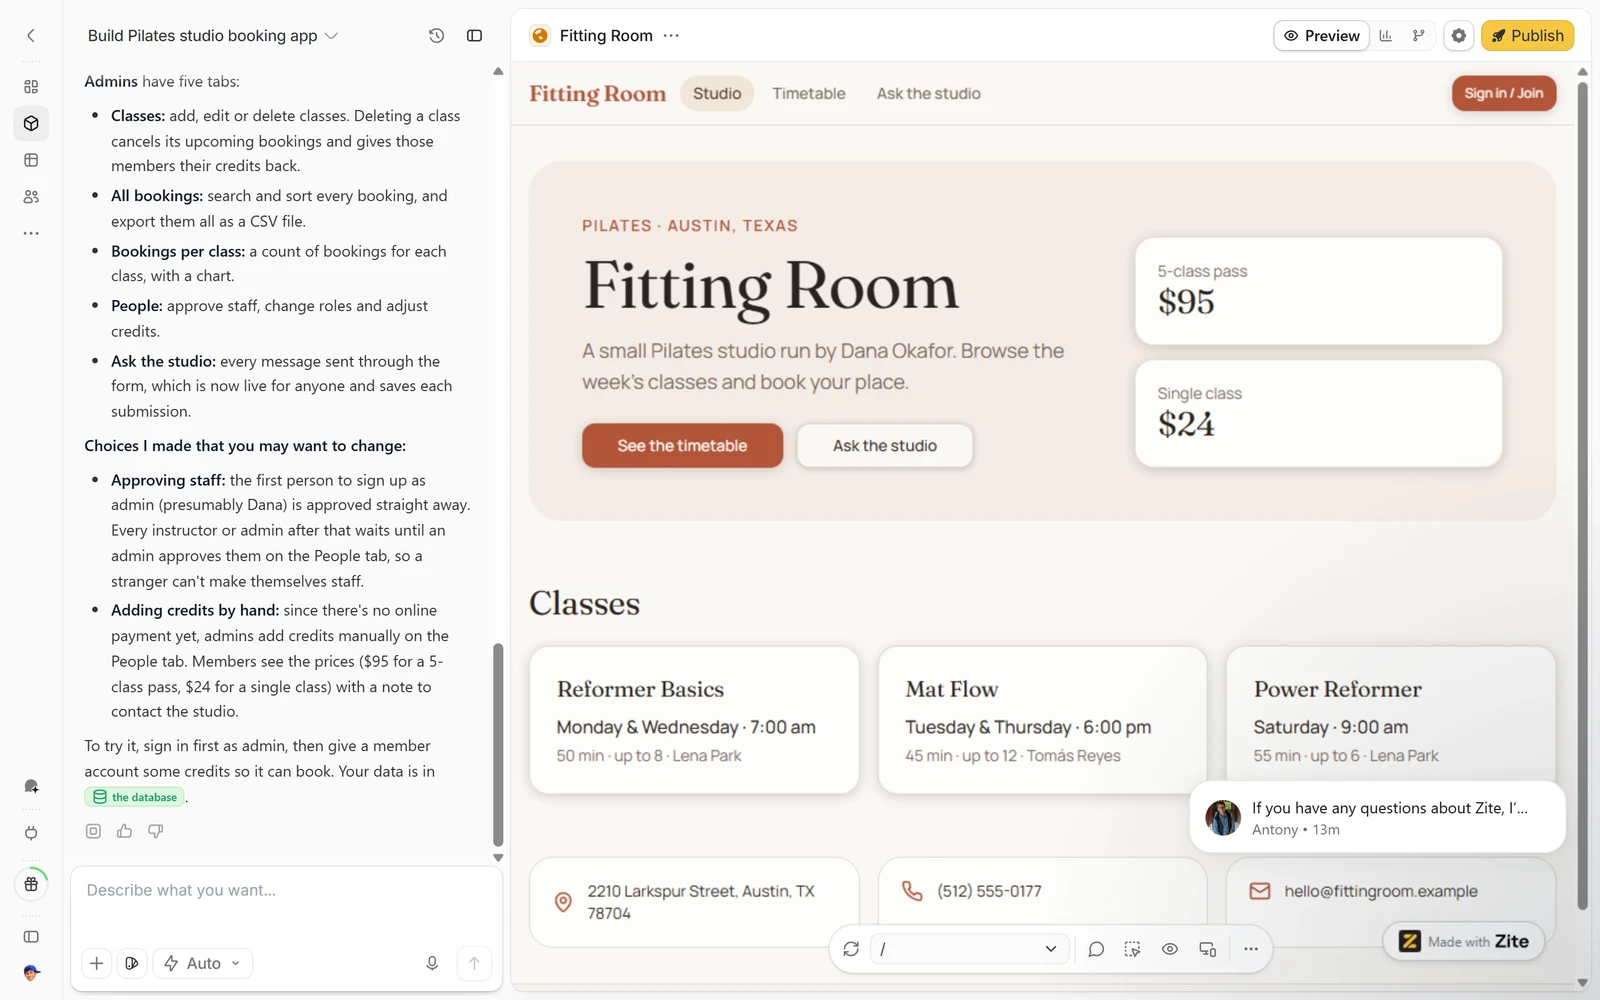Activate the select-element cursor tool
Image resolution: width=1600 pixels, height=1000 pixels.
click(x=1132, y=949)
